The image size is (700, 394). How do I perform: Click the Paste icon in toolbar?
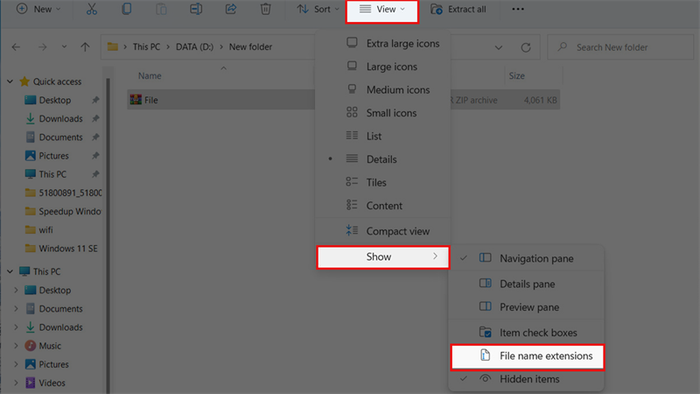coord(161,9)
